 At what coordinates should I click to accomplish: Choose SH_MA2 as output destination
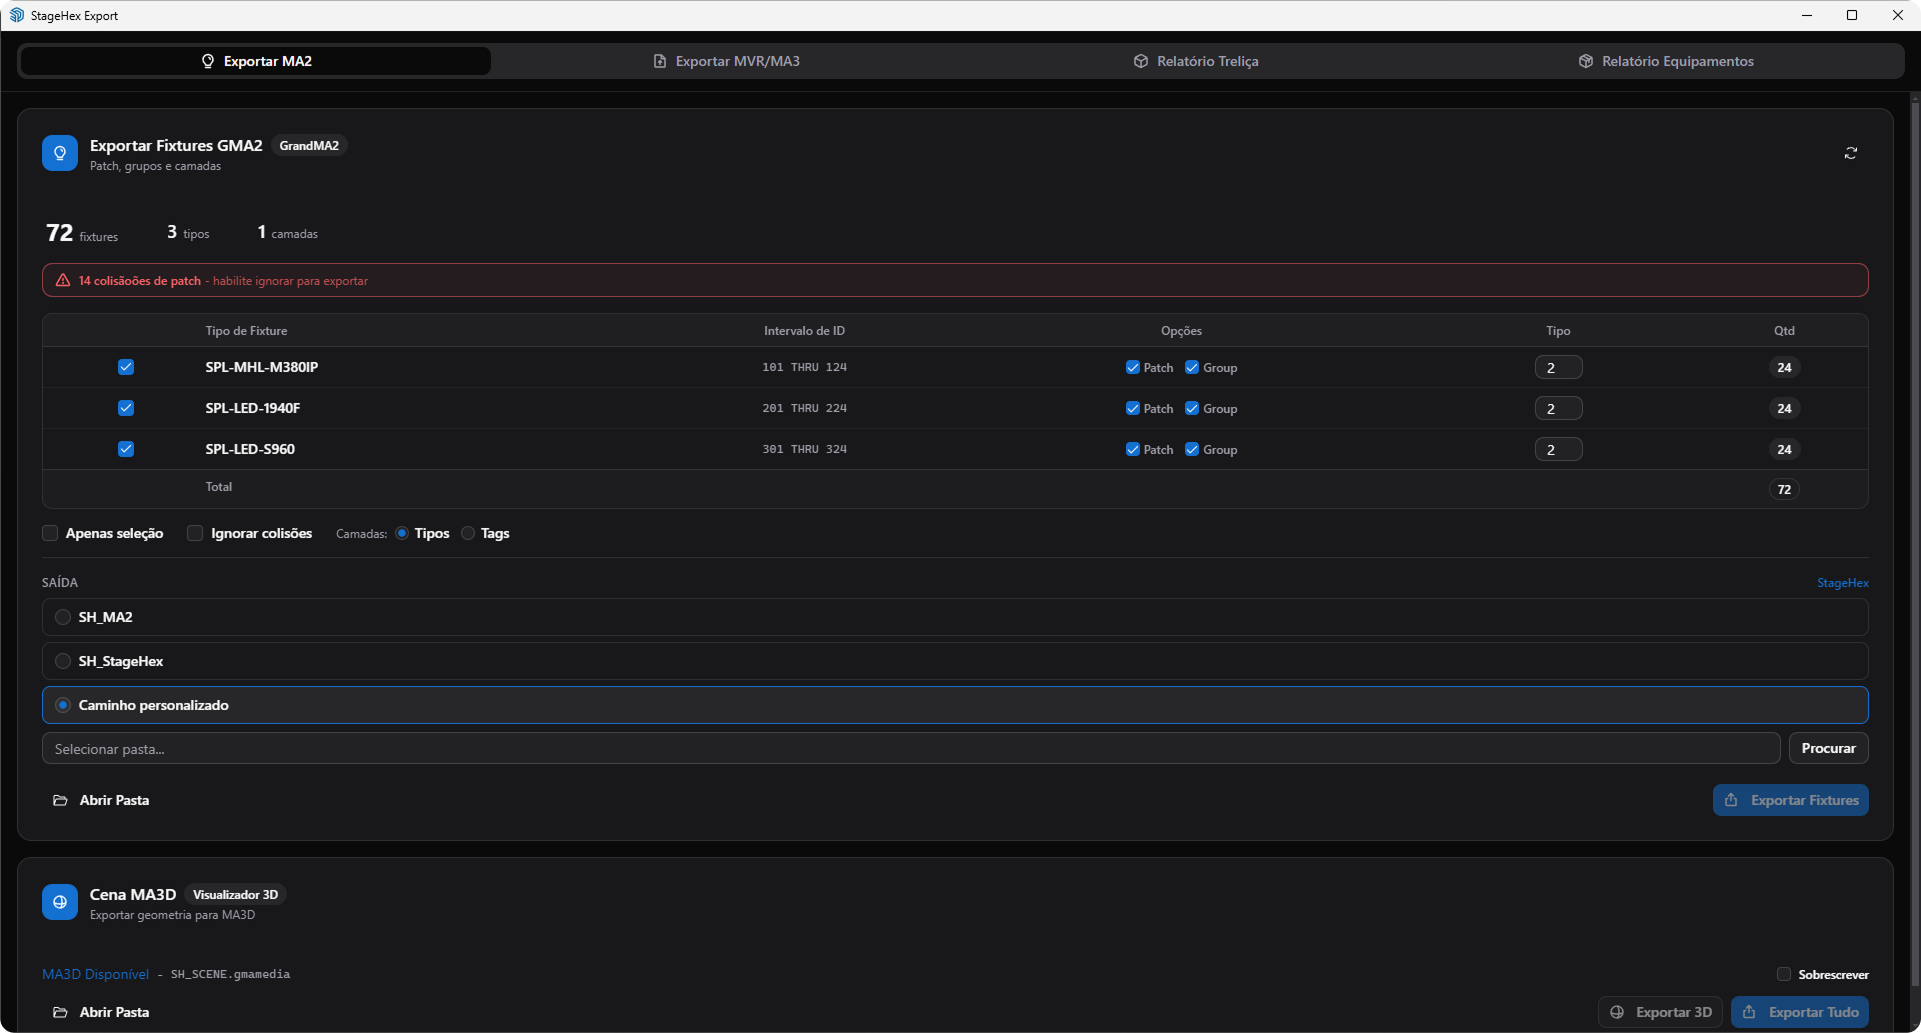pyautogui.click(x=63, y=617)
